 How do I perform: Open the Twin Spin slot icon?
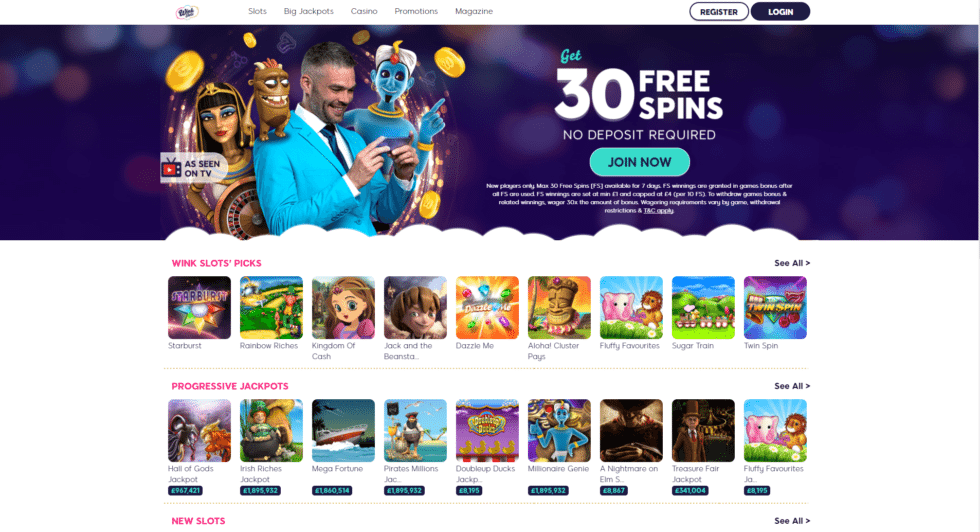click(775, 308)
